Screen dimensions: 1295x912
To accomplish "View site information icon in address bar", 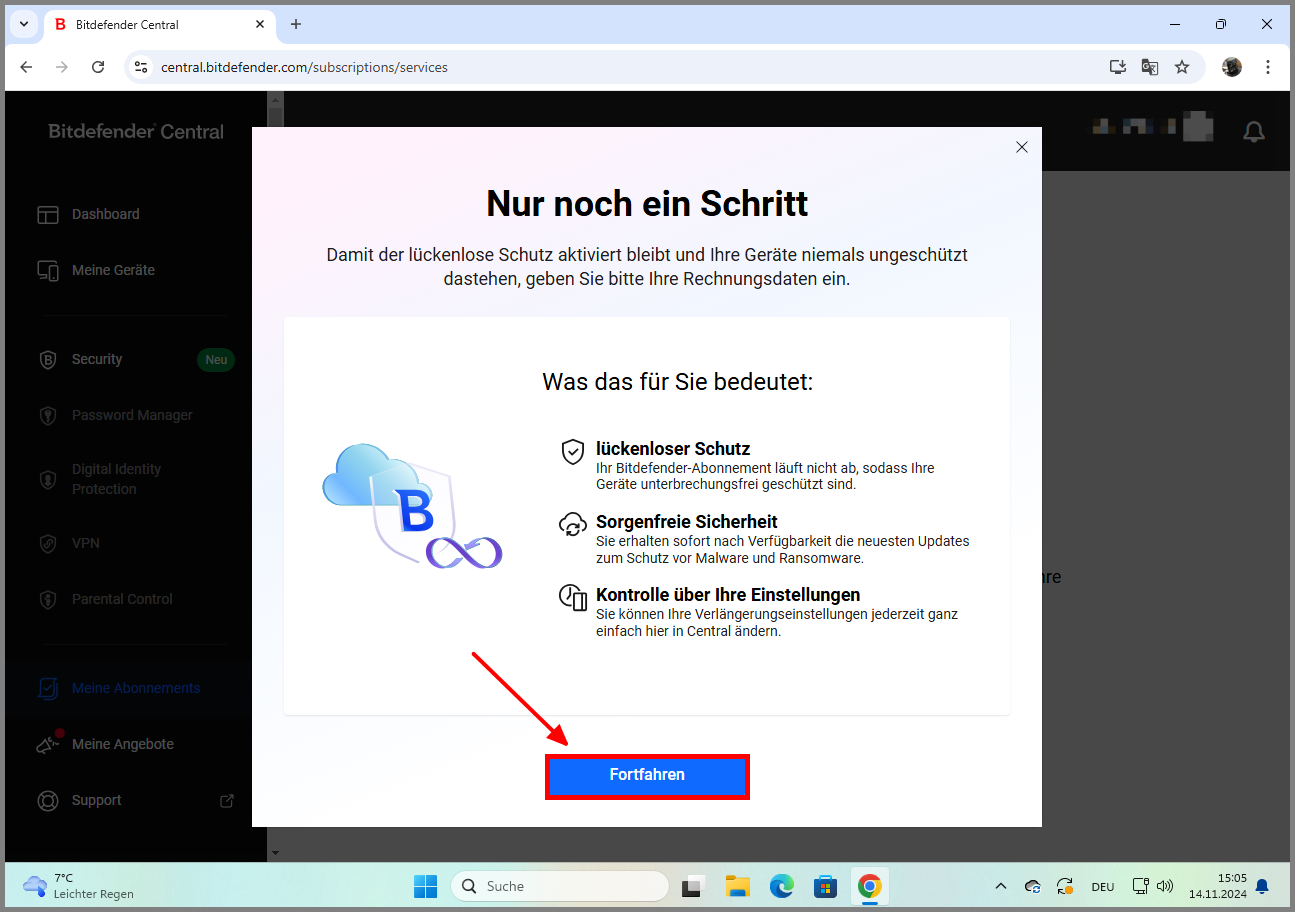I will click(x=141, y=67).
